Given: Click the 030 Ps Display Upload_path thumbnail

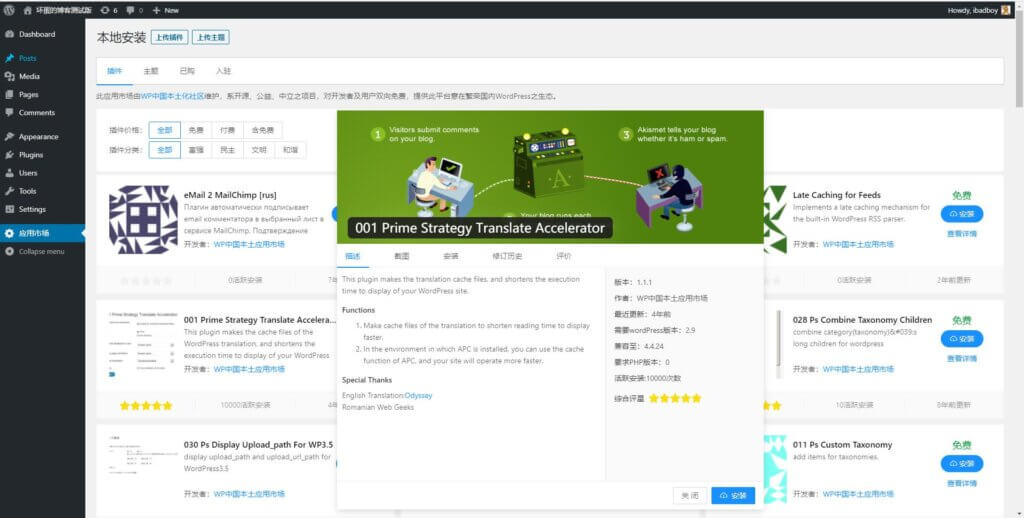Looking at the screenshot, I should [143, 468].
